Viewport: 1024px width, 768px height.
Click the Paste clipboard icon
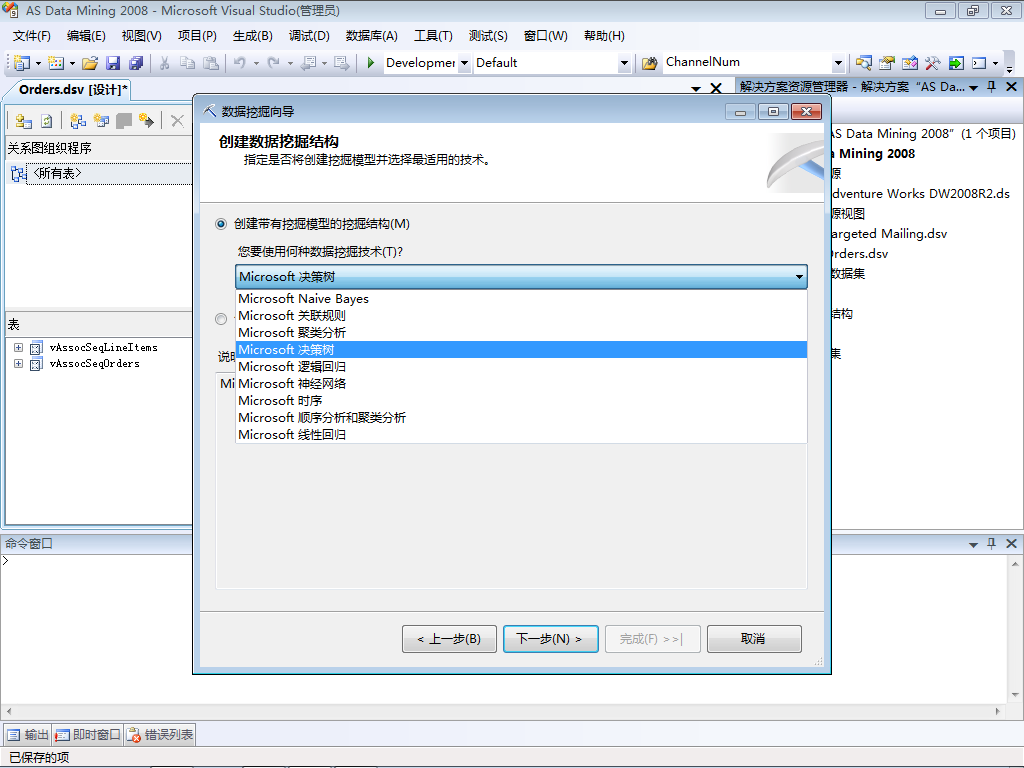coord(211,63)
